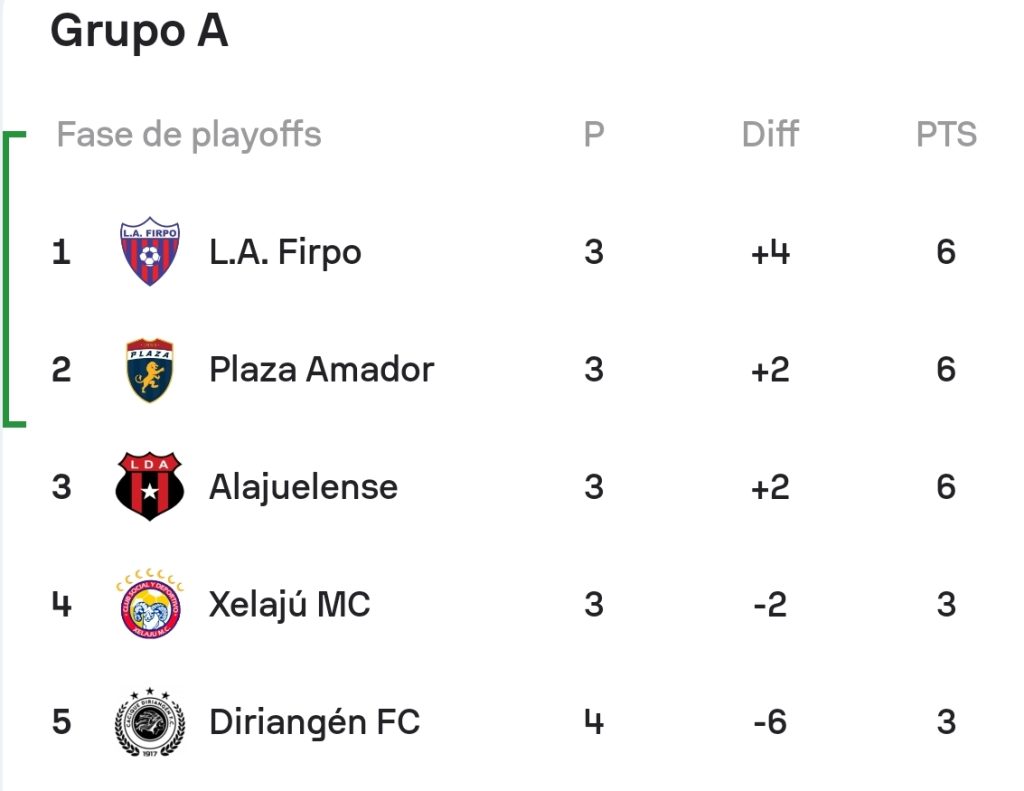The height and width of the screenshot is (791, 1024).
Task: Click Xelajú MC's -2 goal difference
Action: [770, 605]
